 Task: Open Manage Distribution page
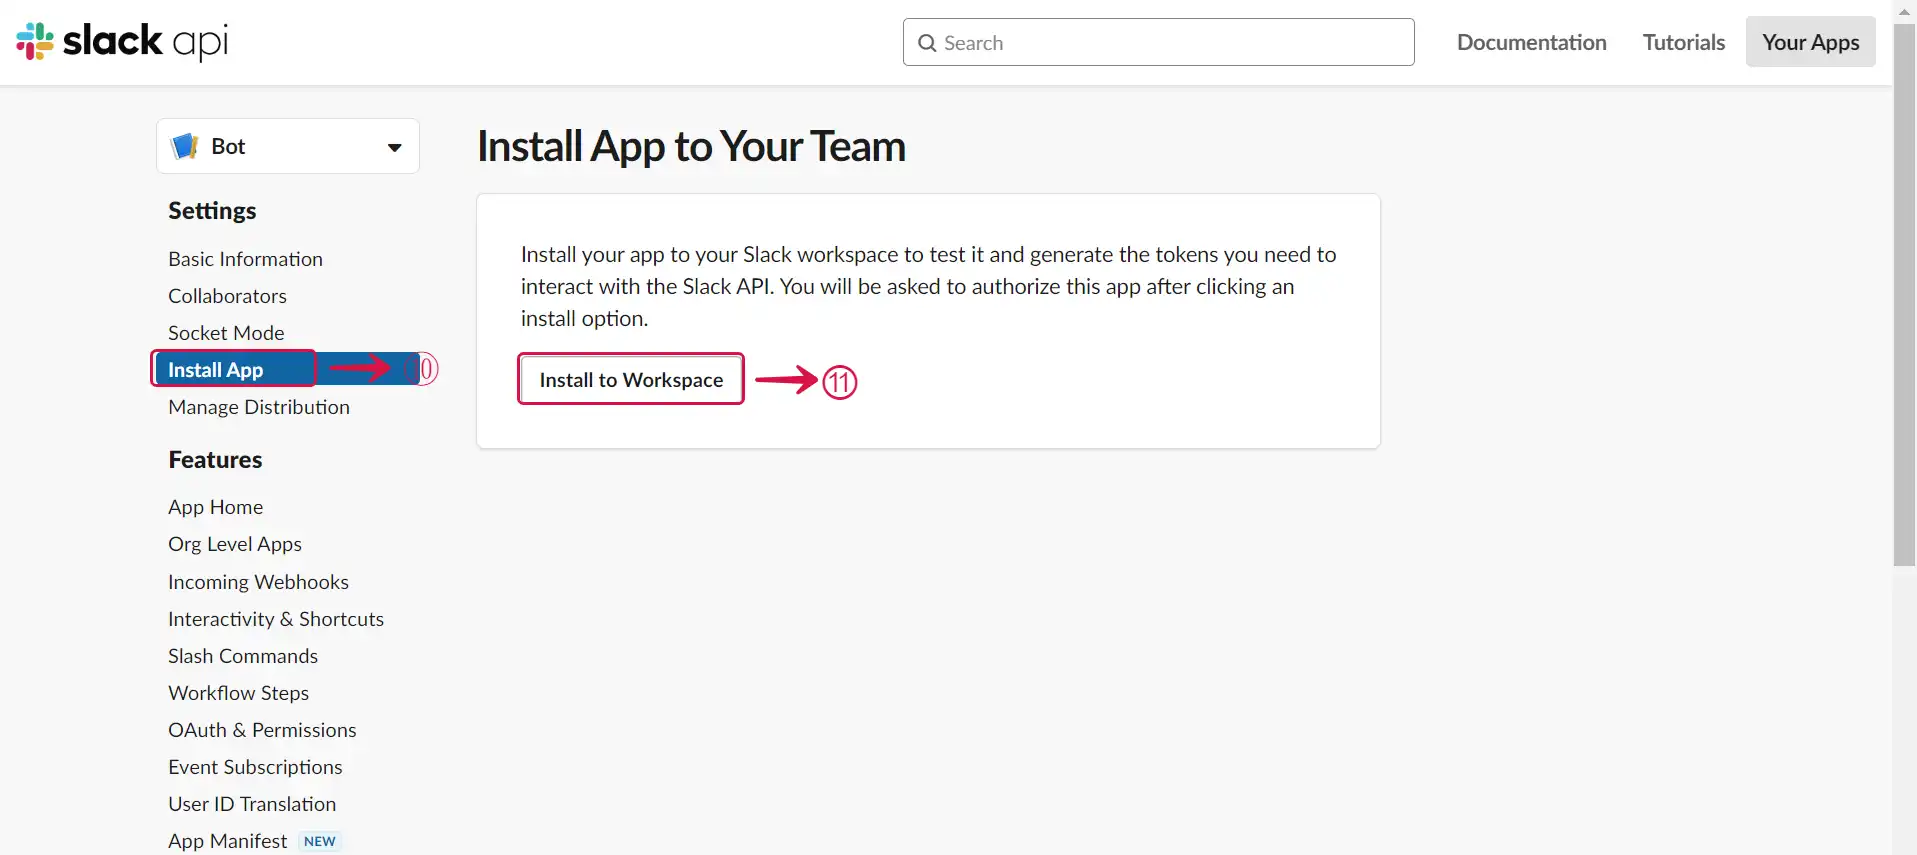[259, 407]
